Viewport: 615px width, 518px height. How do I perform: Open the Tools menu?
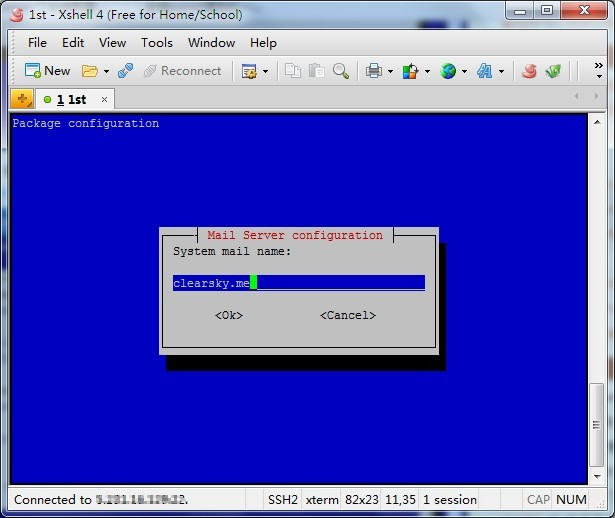click(x=156, y=43)
